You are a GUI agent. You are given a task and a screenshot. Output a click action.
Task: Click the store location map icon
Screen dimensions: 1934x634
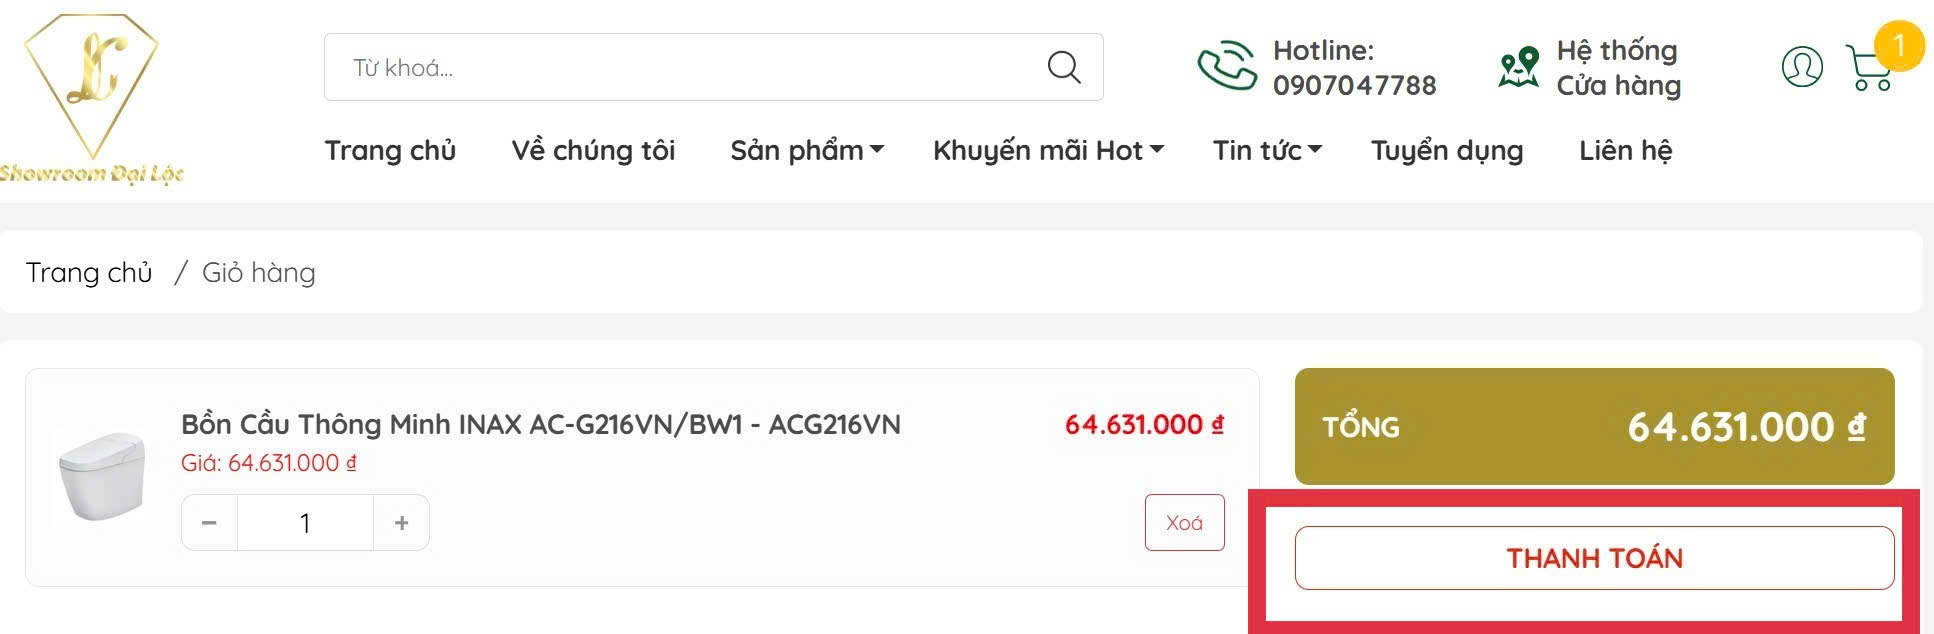(x=1518, y=67)
